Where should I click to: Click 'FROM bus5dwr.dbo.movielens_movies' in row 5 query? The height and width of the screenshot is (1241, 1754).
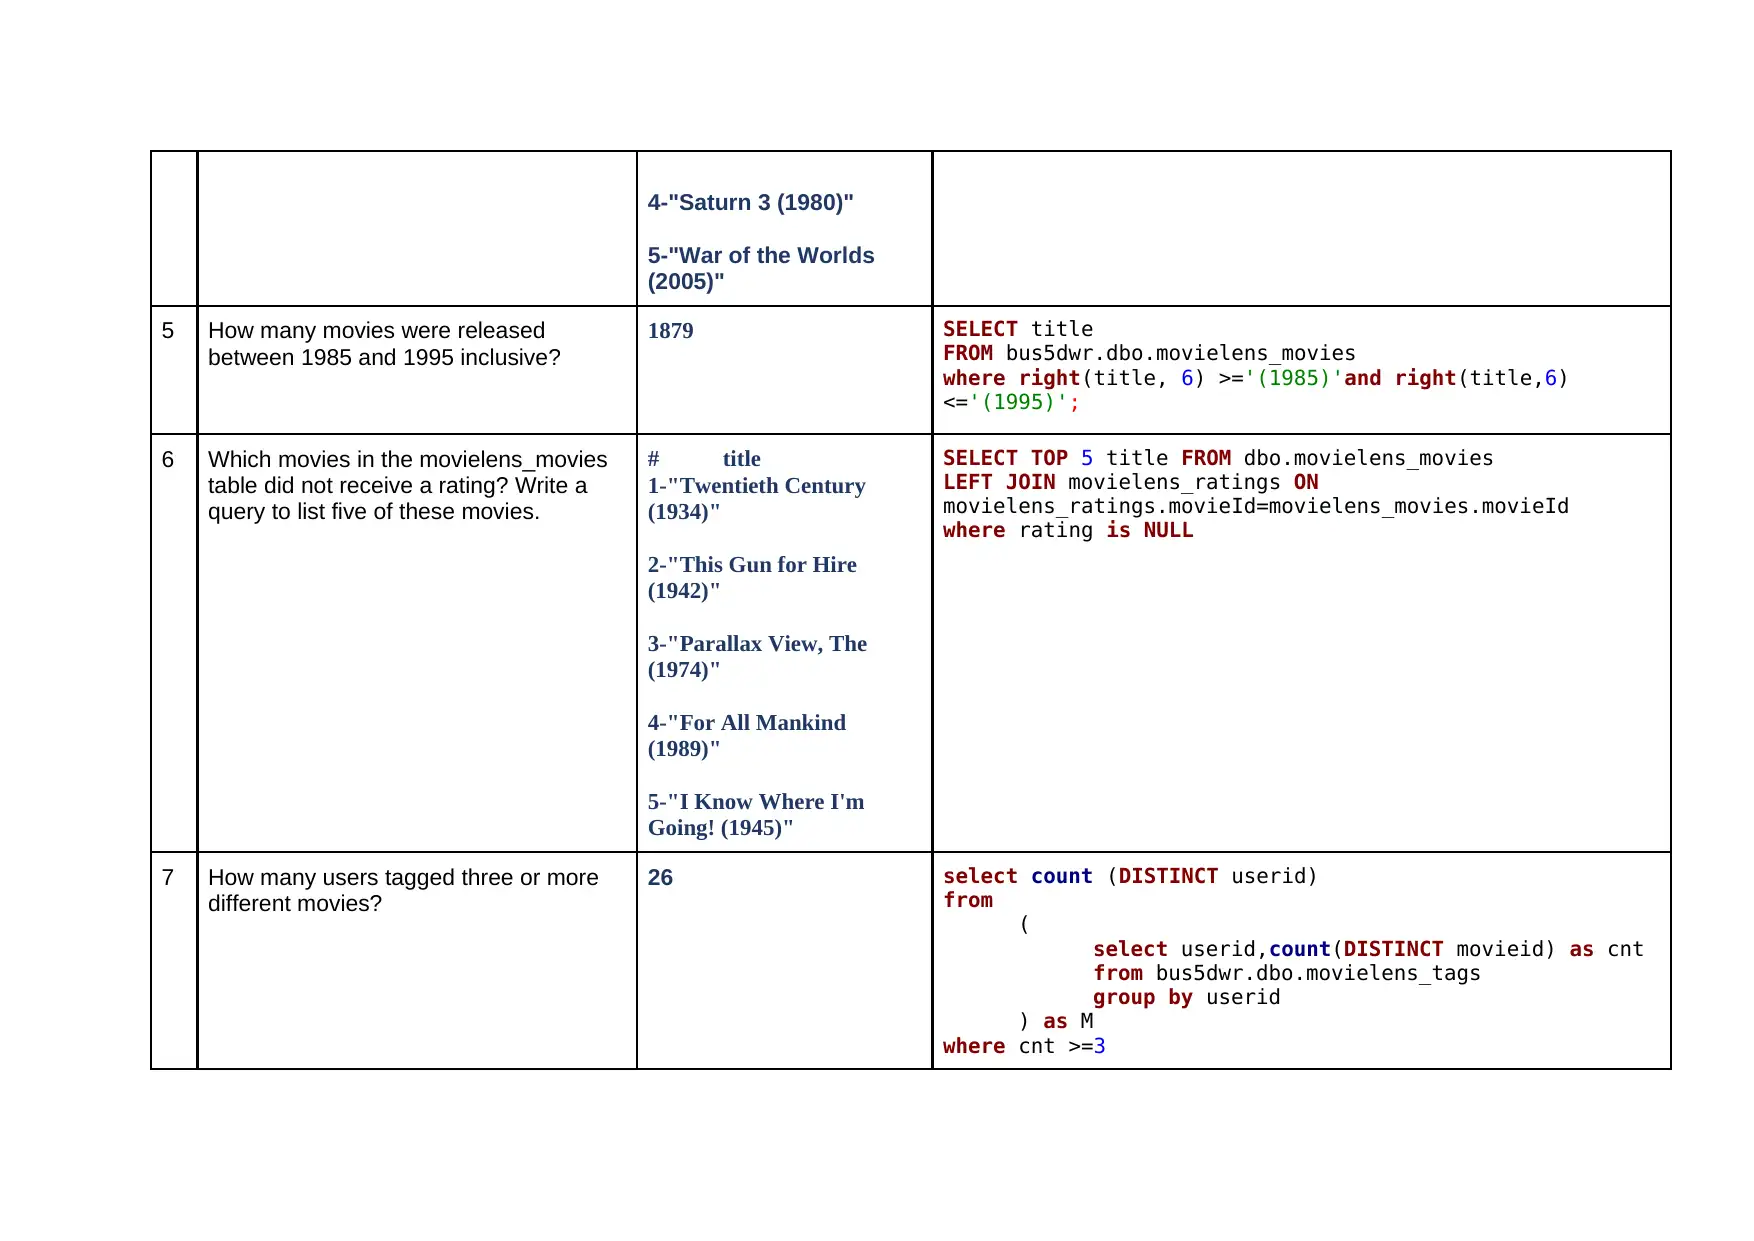[x=1149, y=353]
